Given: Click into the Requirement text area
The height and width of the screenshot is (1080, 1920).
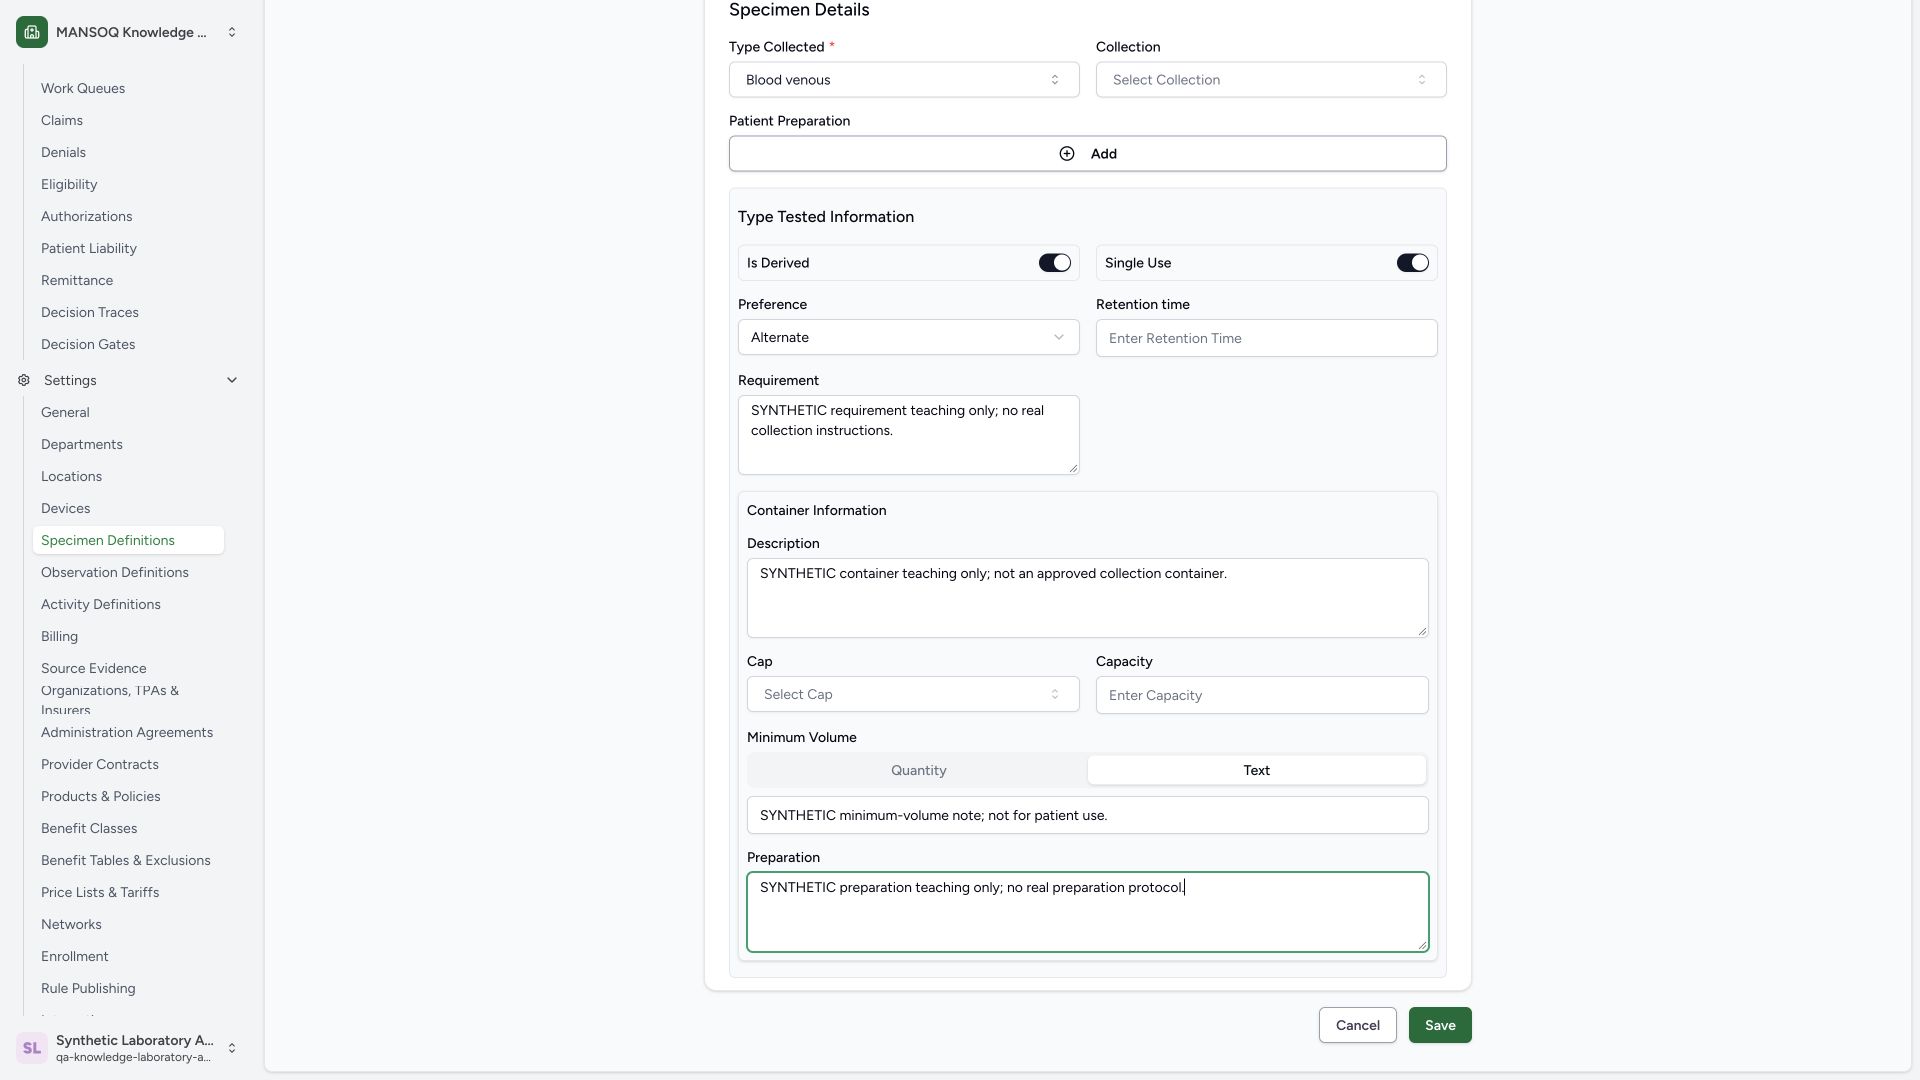Looking at the screenshot, I should point(909,435).
